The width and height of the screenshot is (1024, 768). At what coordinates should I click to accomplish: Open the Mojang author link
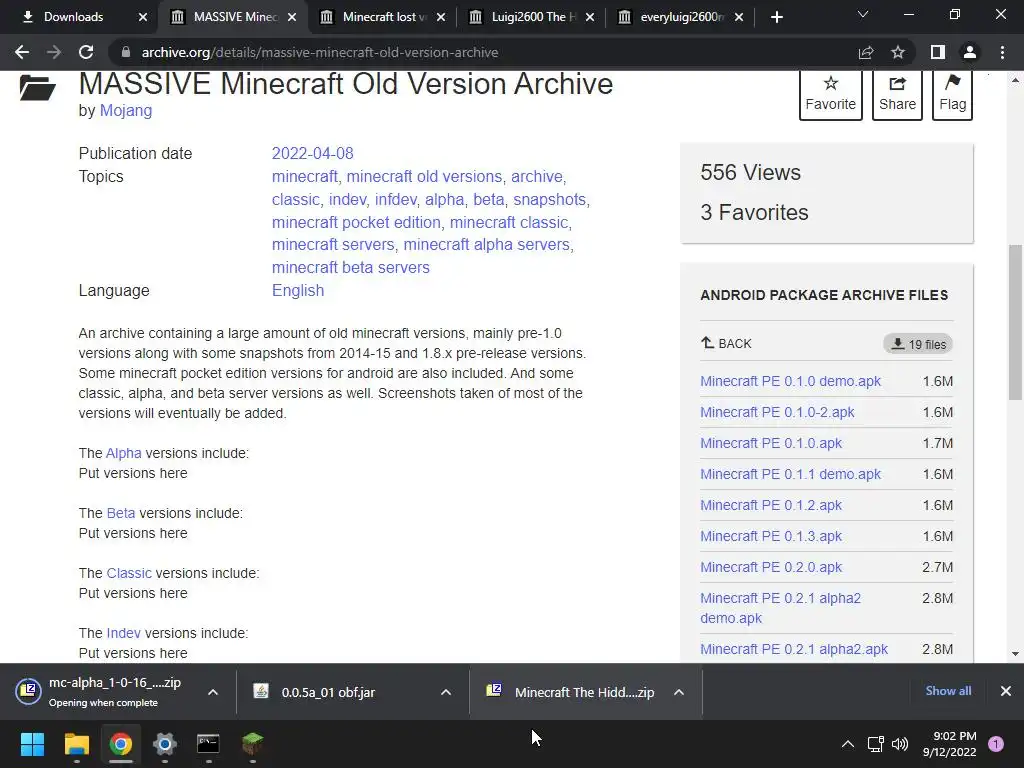125,110
